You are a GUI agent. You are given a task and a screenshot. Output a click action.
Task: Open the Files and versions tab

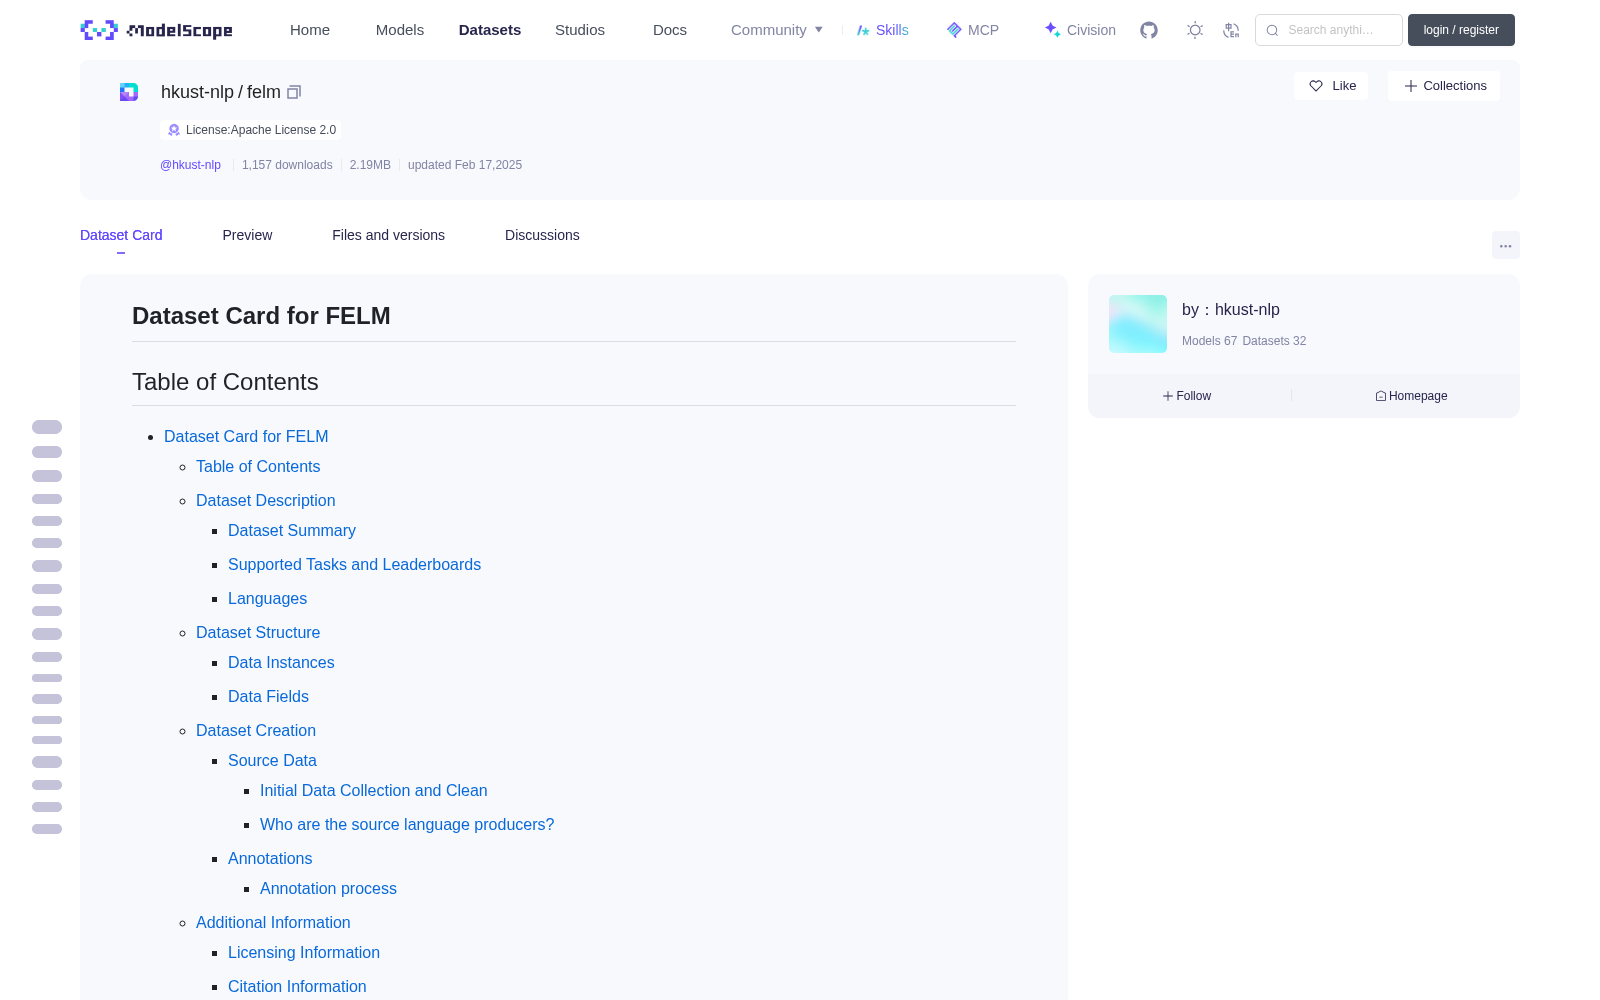click(x=388, y=235)
